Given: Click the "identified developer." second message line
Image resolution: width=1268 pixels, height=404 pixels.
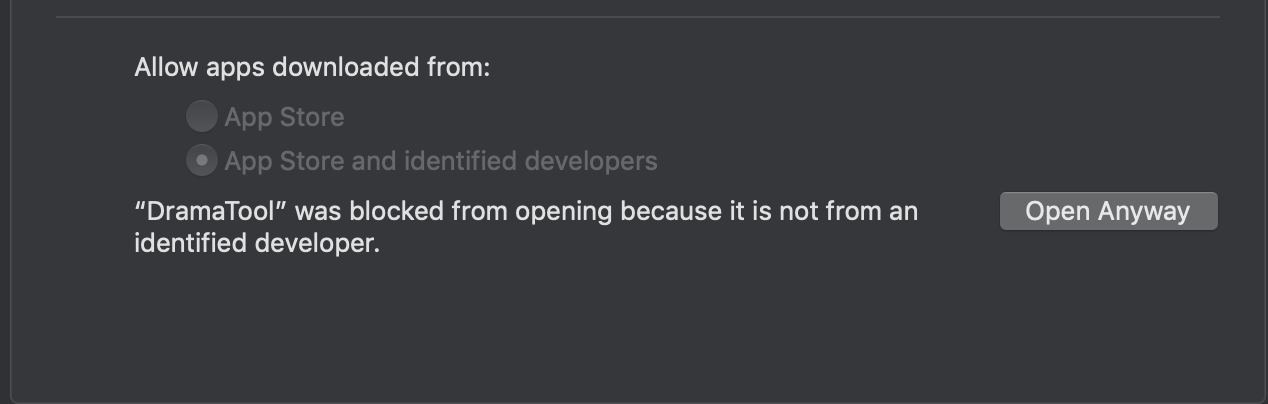Looking at the screenshot, I should pos(257,243).
